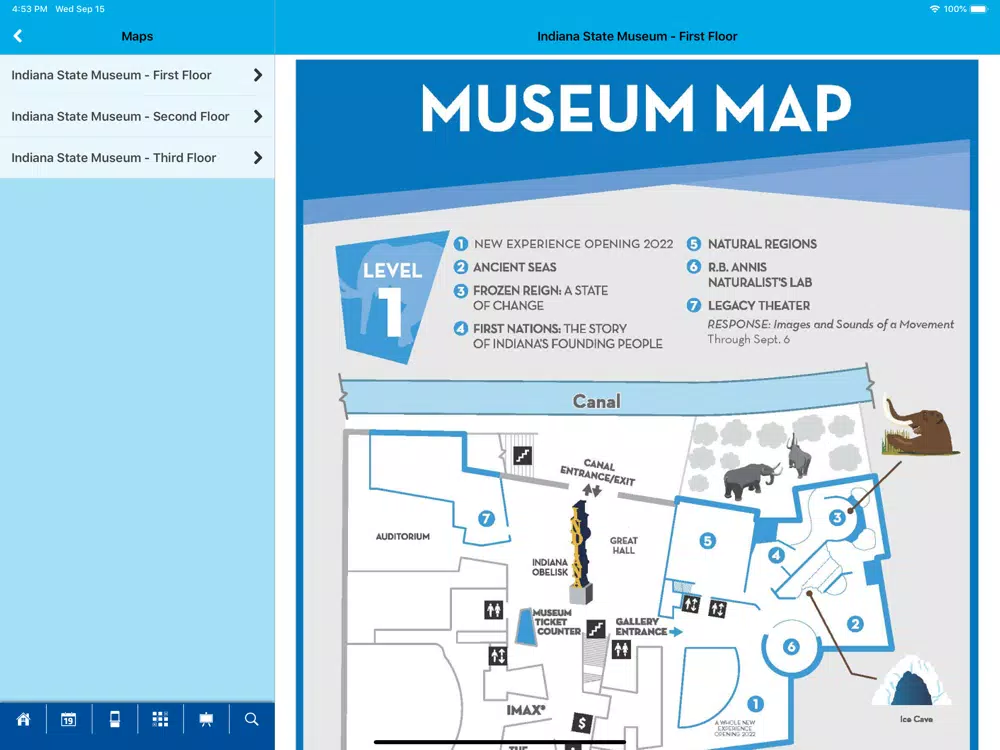Select marker 2 on the floor plan
Viewport: 1000px width, 750px height.
[855, 624]
